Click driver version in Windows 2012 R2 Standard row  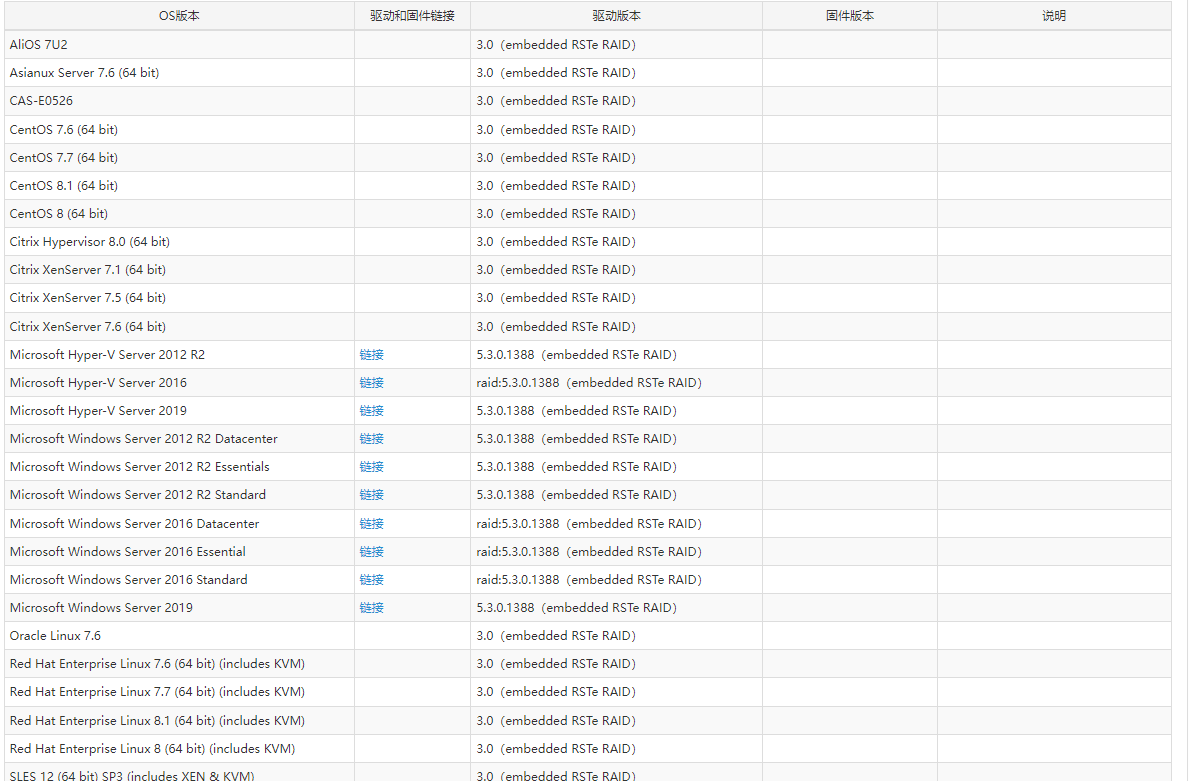(x=576, y=495)
